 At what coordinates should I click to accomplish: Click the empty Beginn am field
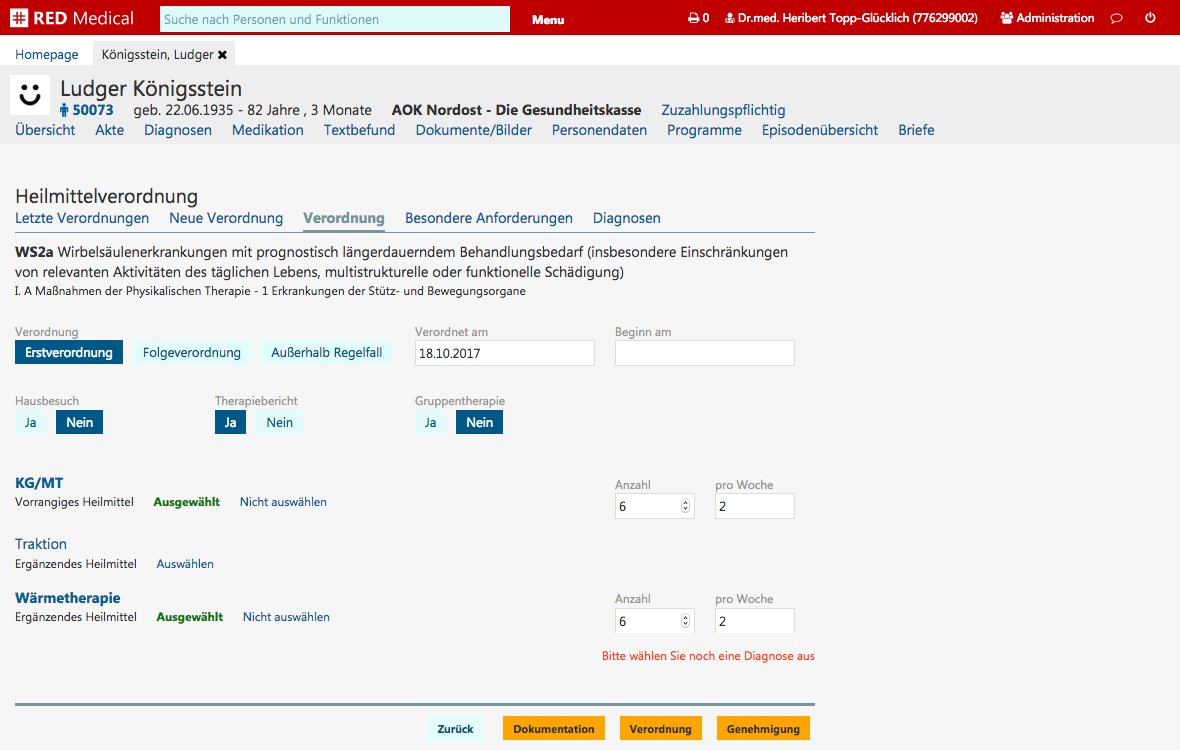(704, 354)
